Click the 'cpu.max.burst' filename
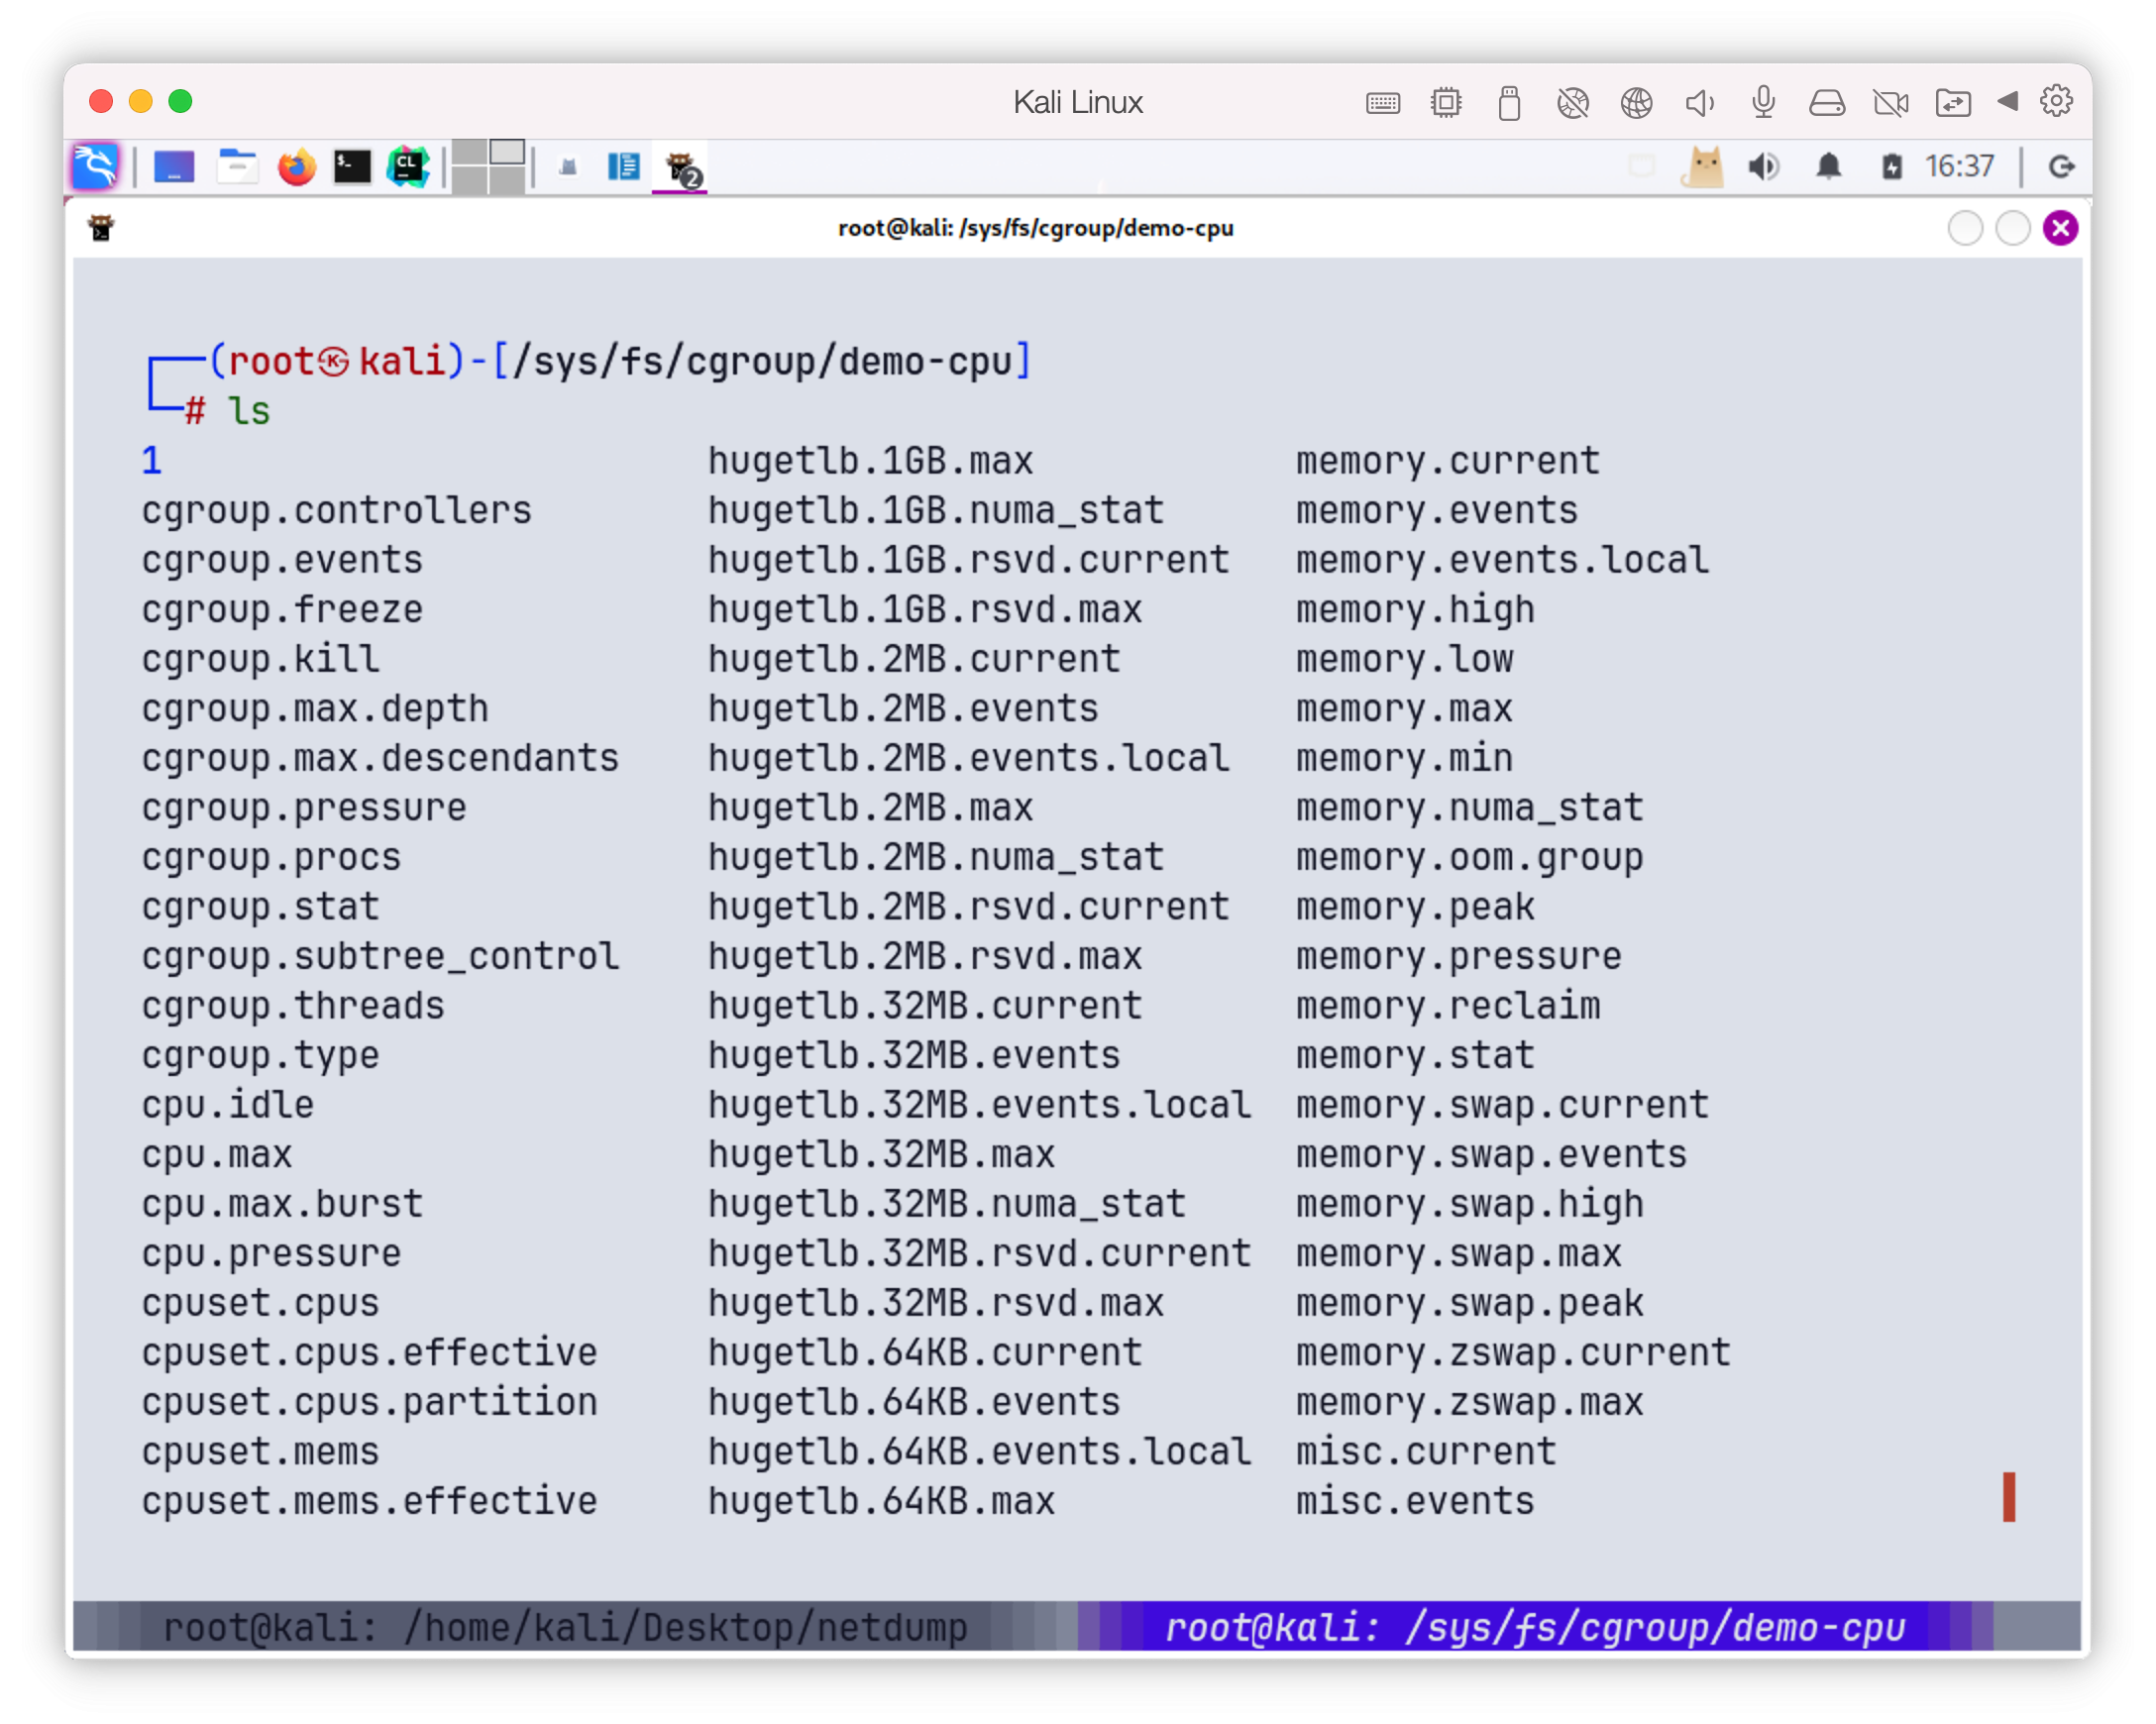This screenshot has width=2156, height=1724. click(x=282, y=1204)
